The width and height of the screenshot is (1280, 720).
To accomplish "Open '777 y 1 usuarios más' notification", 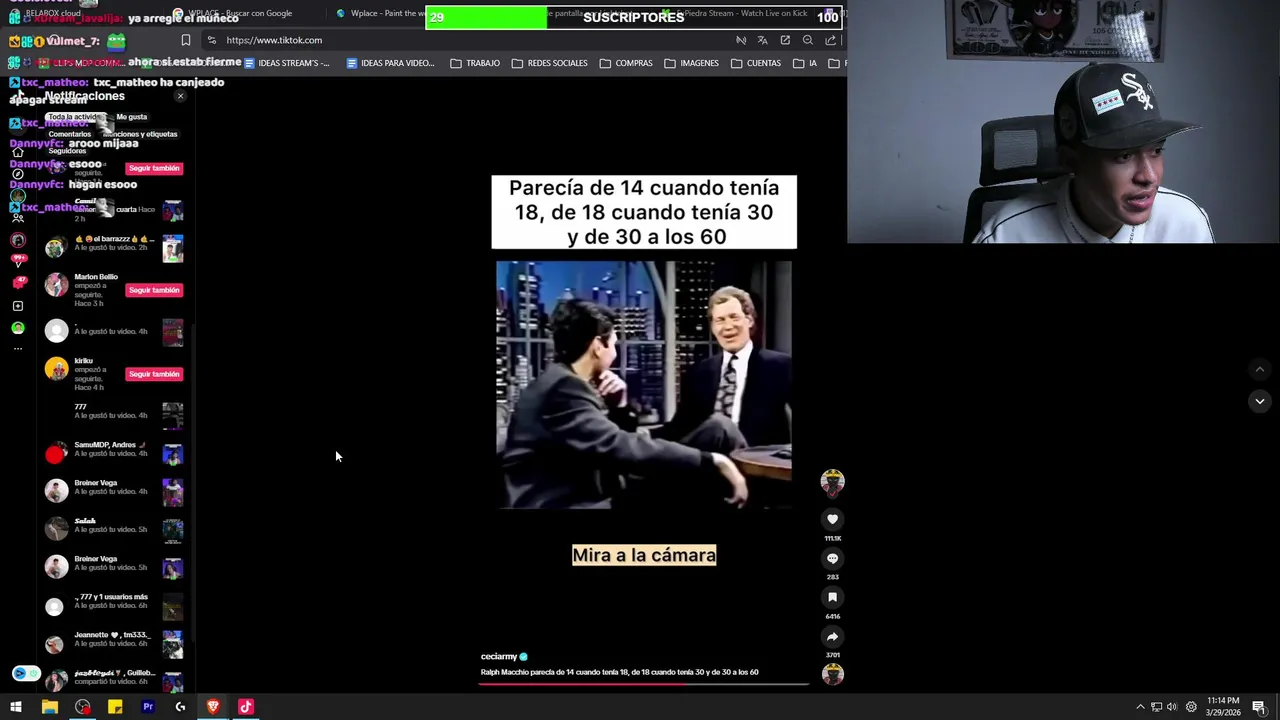I will pyautogui.click(x=113, y=606).
